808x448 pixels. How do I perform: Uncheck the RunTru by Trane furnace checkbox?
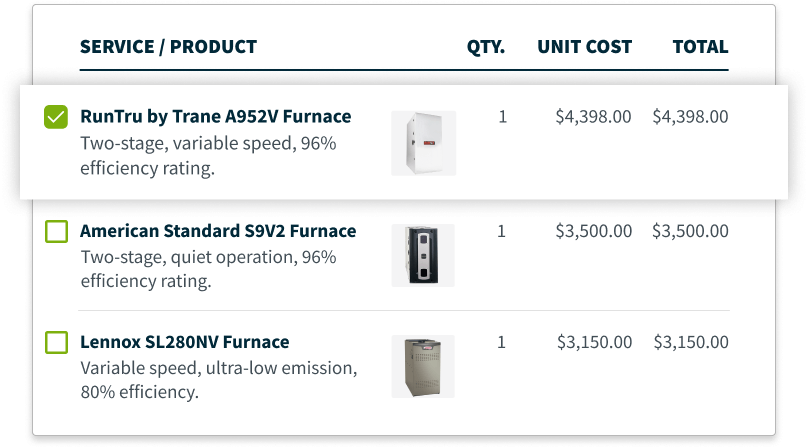(56, 117)
